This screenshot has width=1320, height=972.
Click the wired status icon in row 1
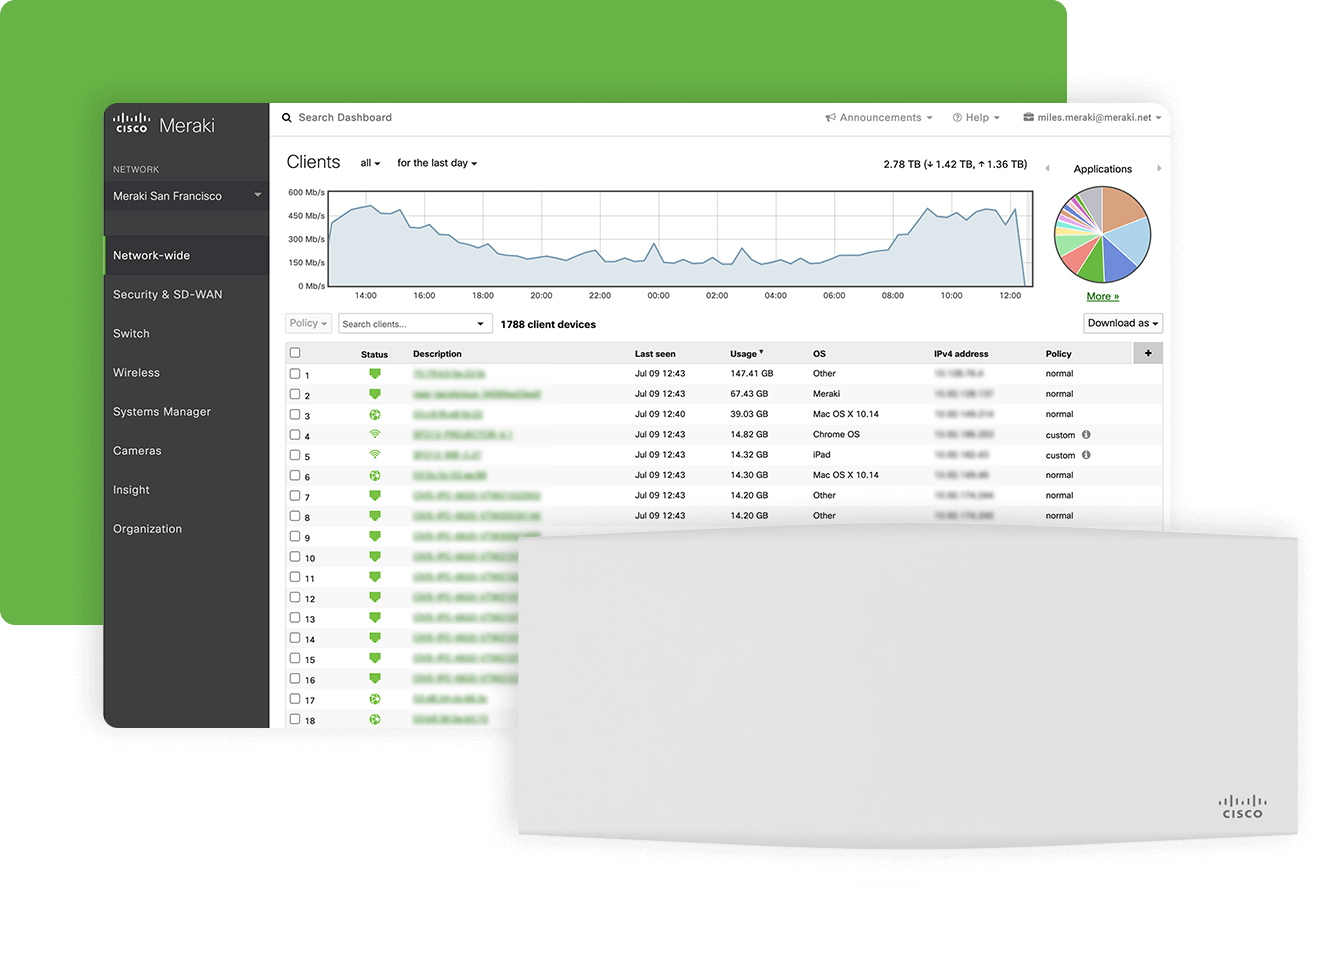[x=375, y=374]
